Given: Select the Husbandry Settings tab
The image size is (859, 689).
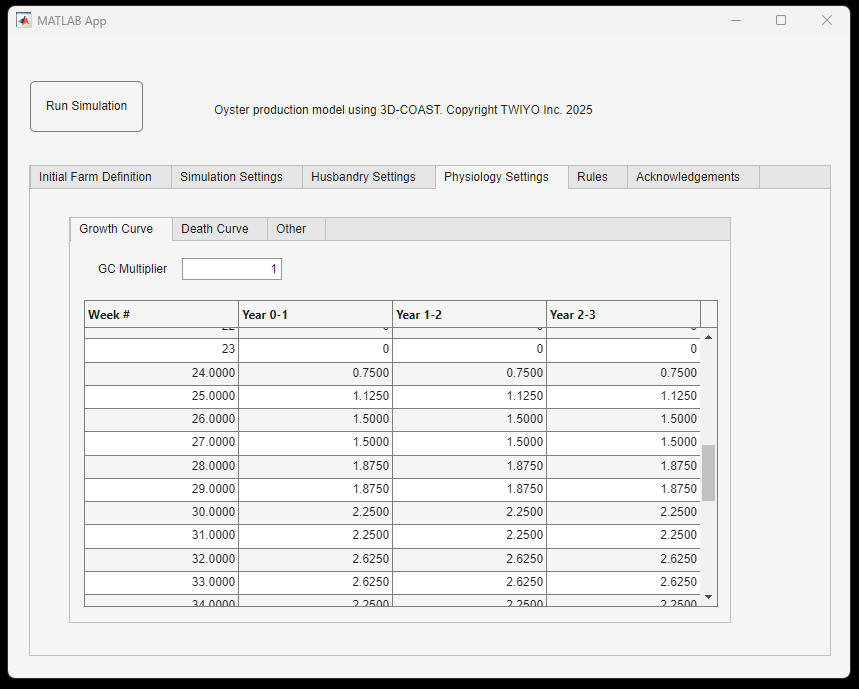Looking at the screenshot, I should [363, 177].
